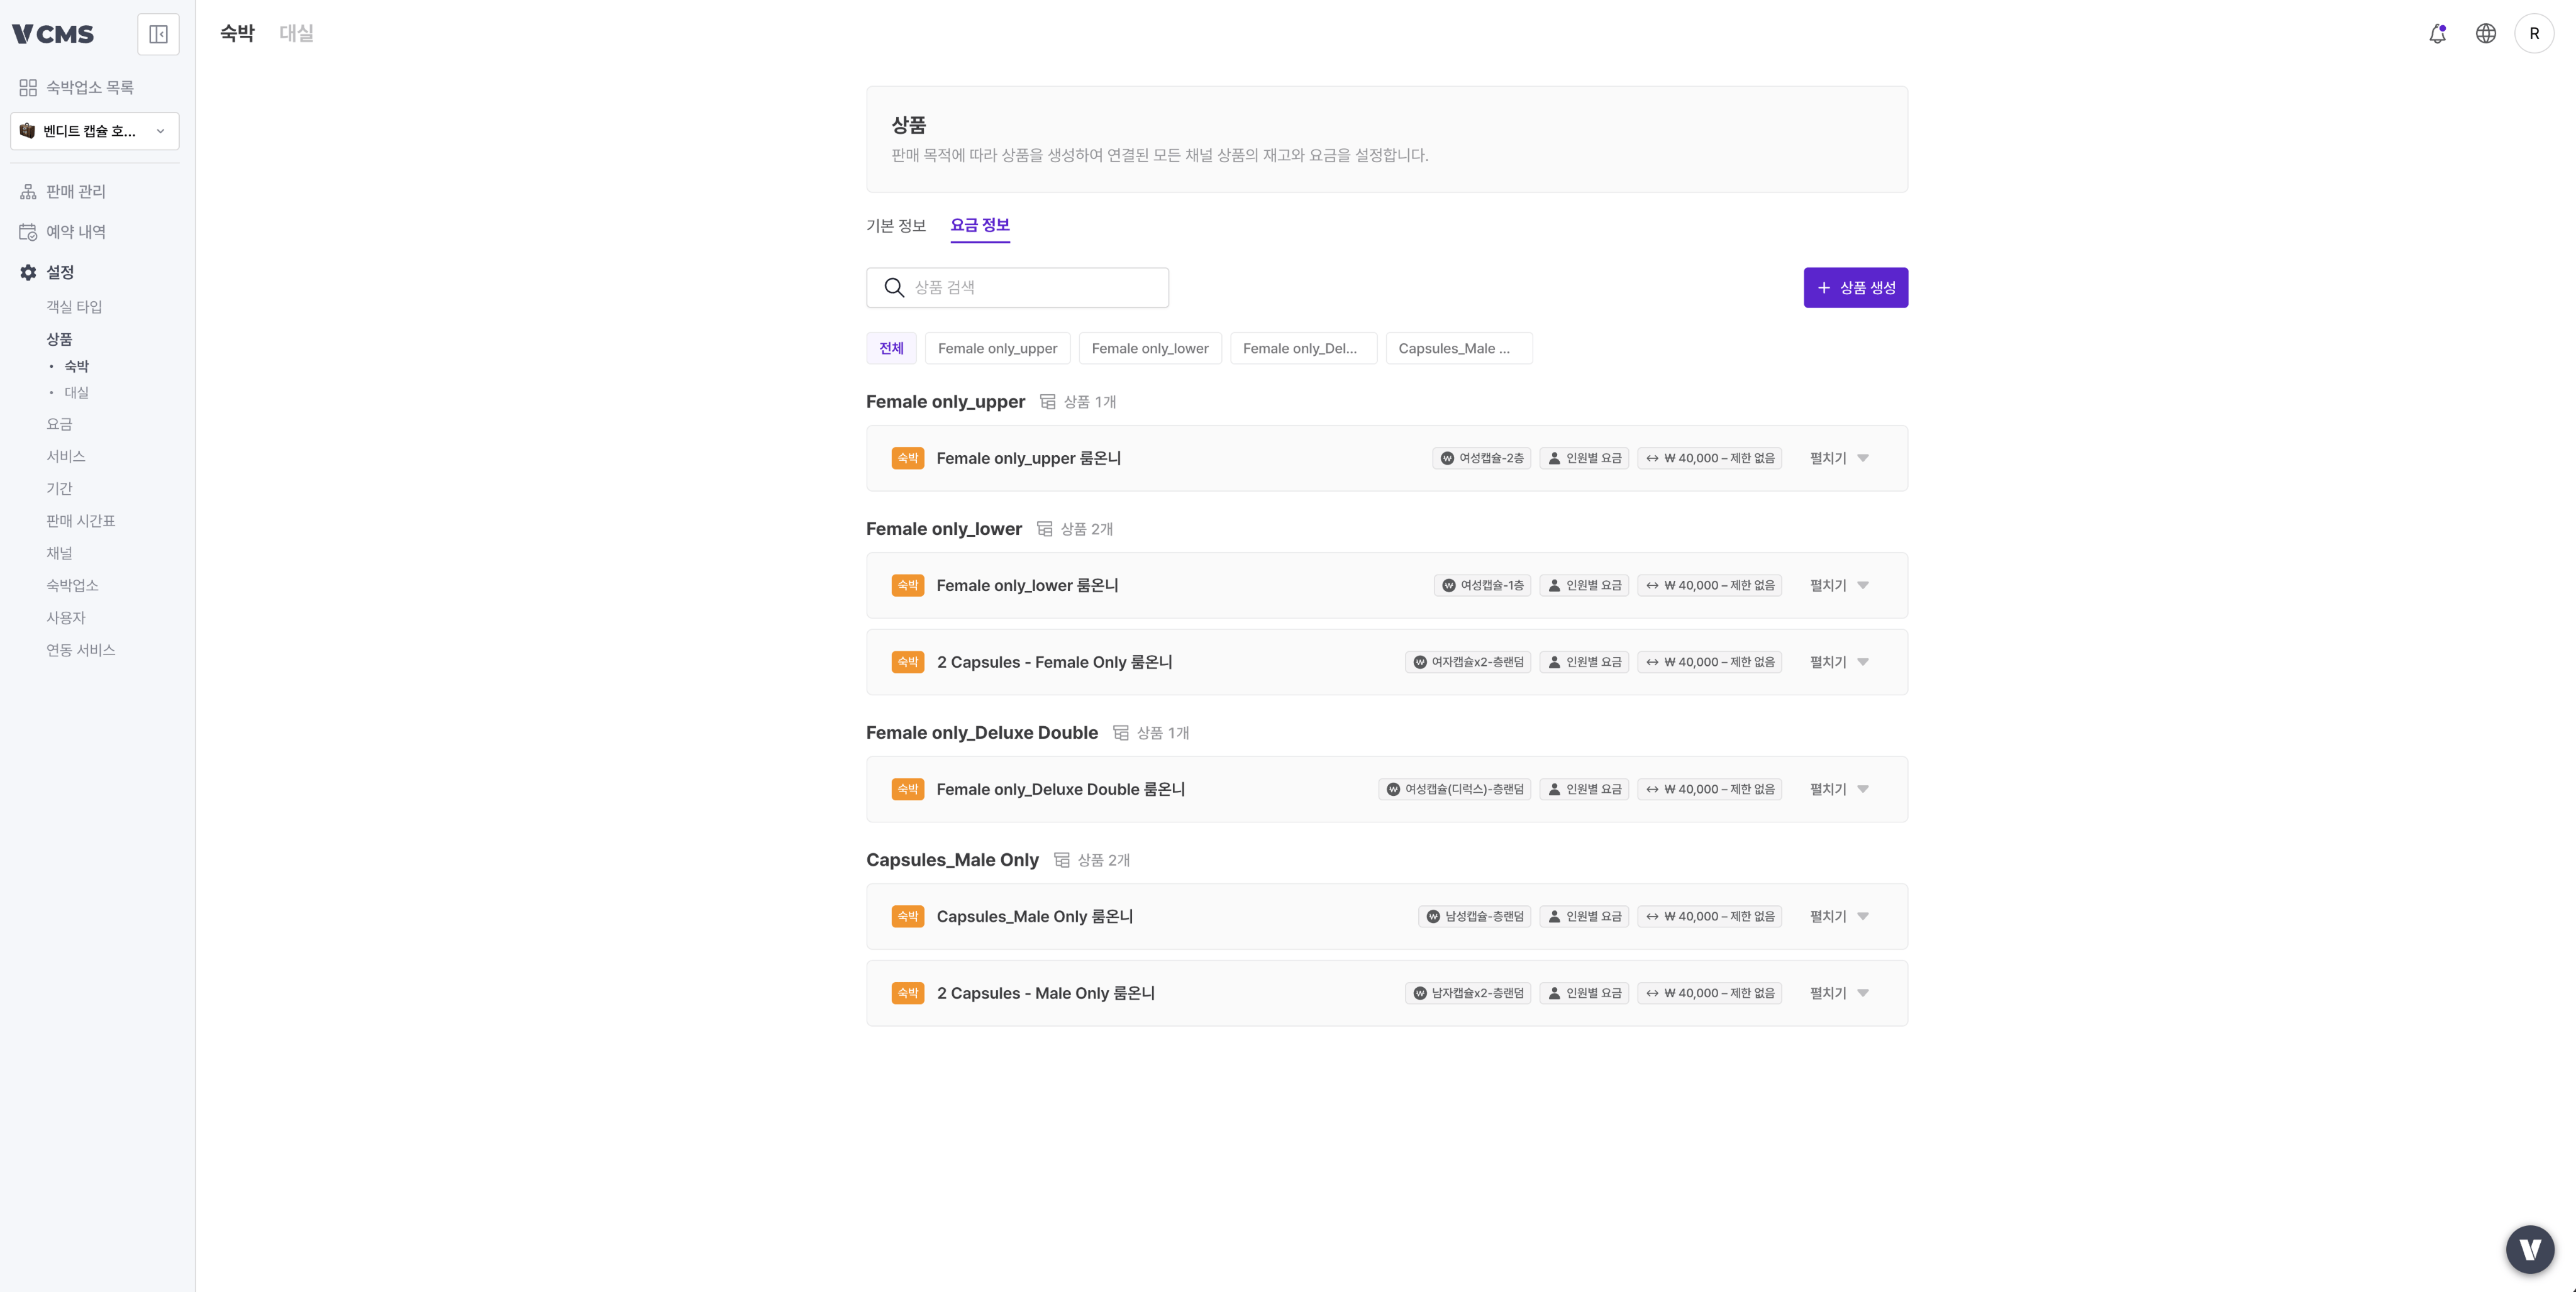Image resolution: width=2576 pixels, height=1292 pixels.
Task: Filter by Female only_upper chip
Action: [997, 348]
